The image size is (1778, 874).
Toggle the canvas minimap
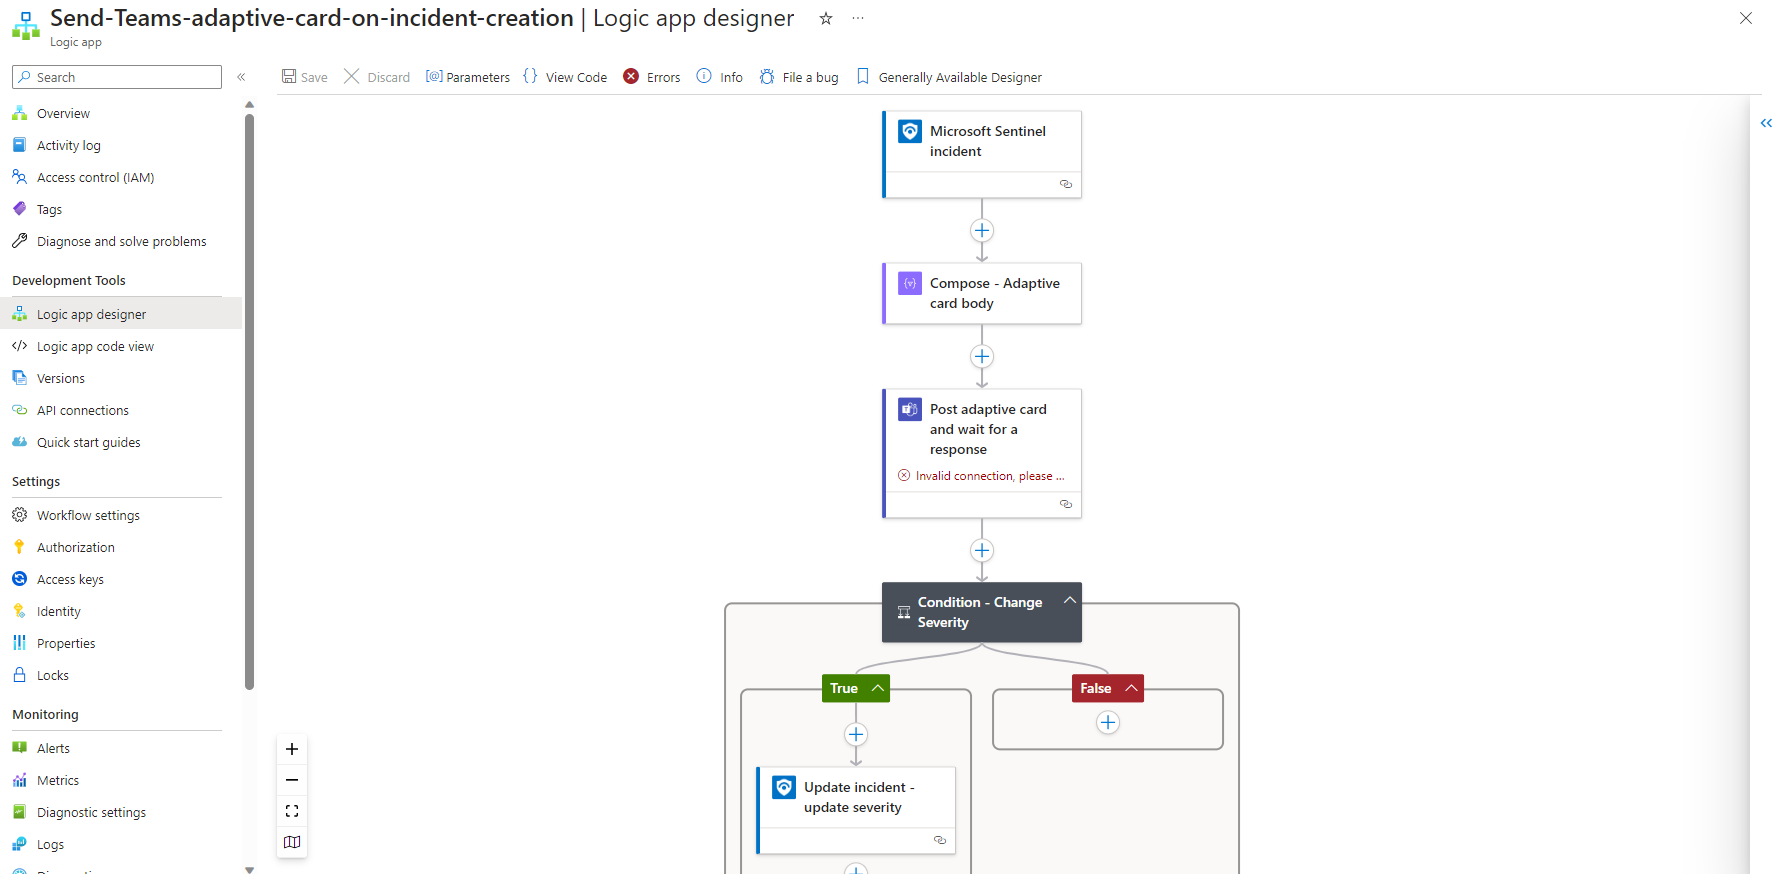click(292, 842)
